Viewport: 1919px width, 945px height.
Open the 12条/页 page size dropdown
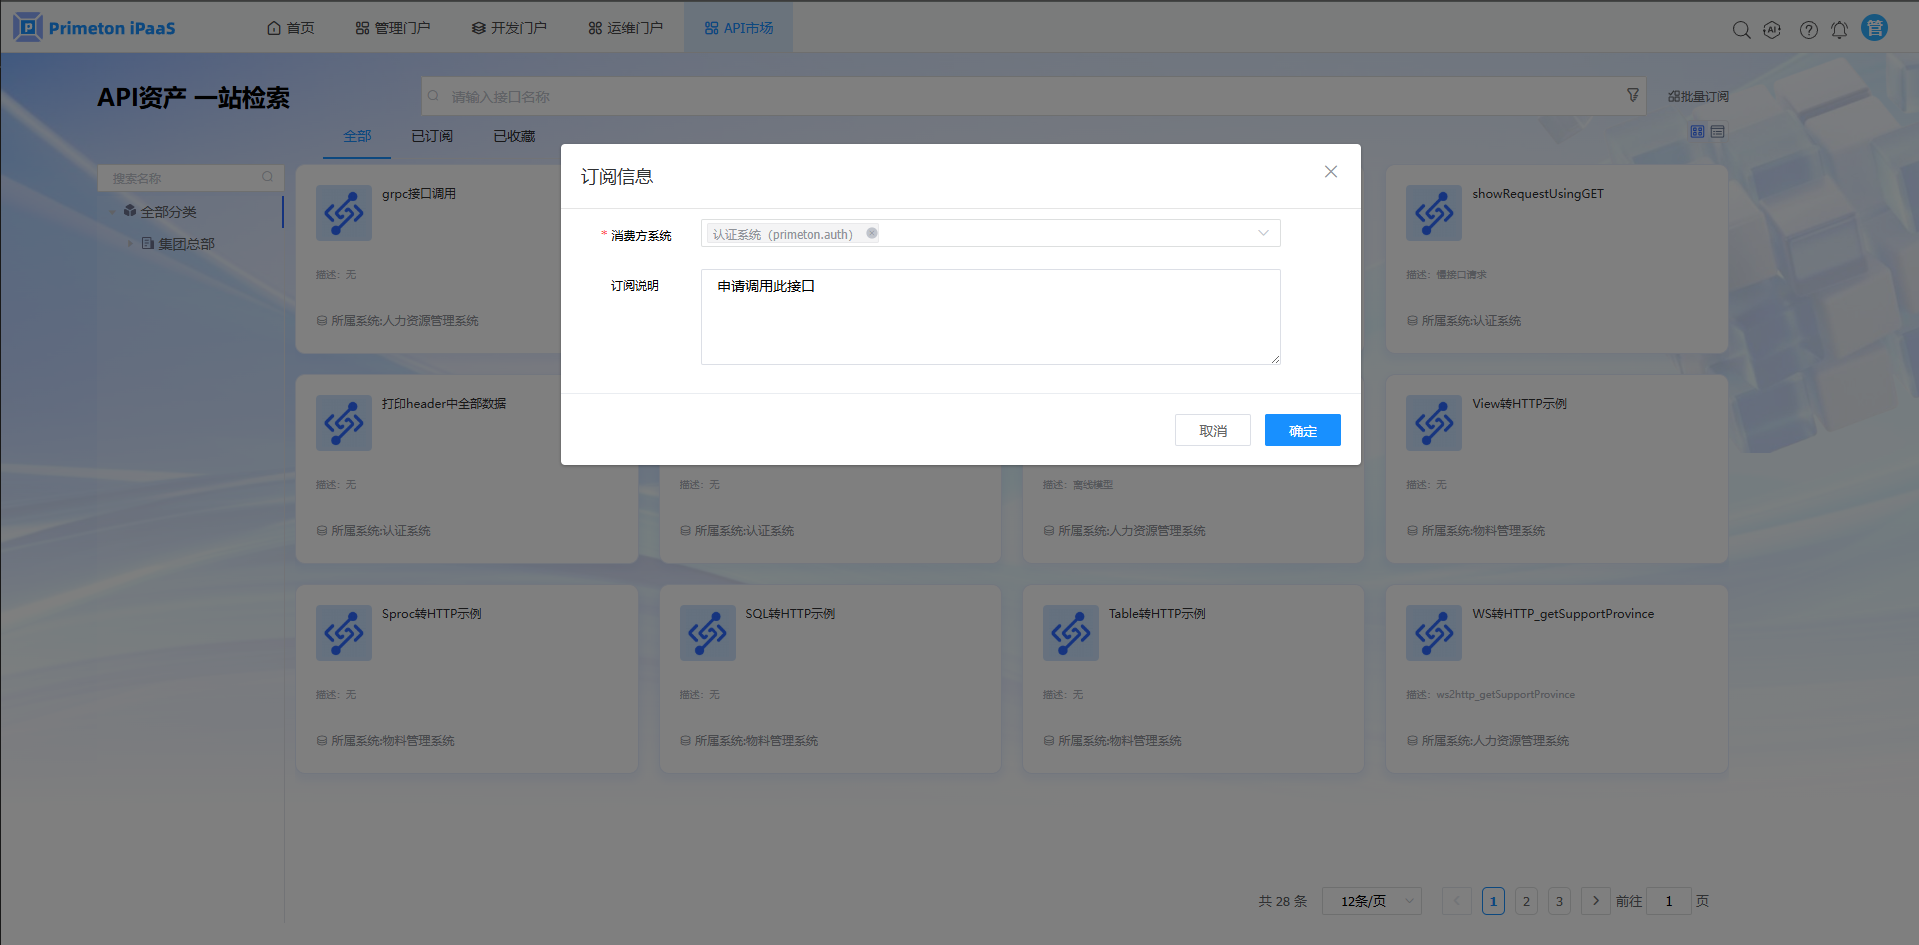pos(1371,901)
